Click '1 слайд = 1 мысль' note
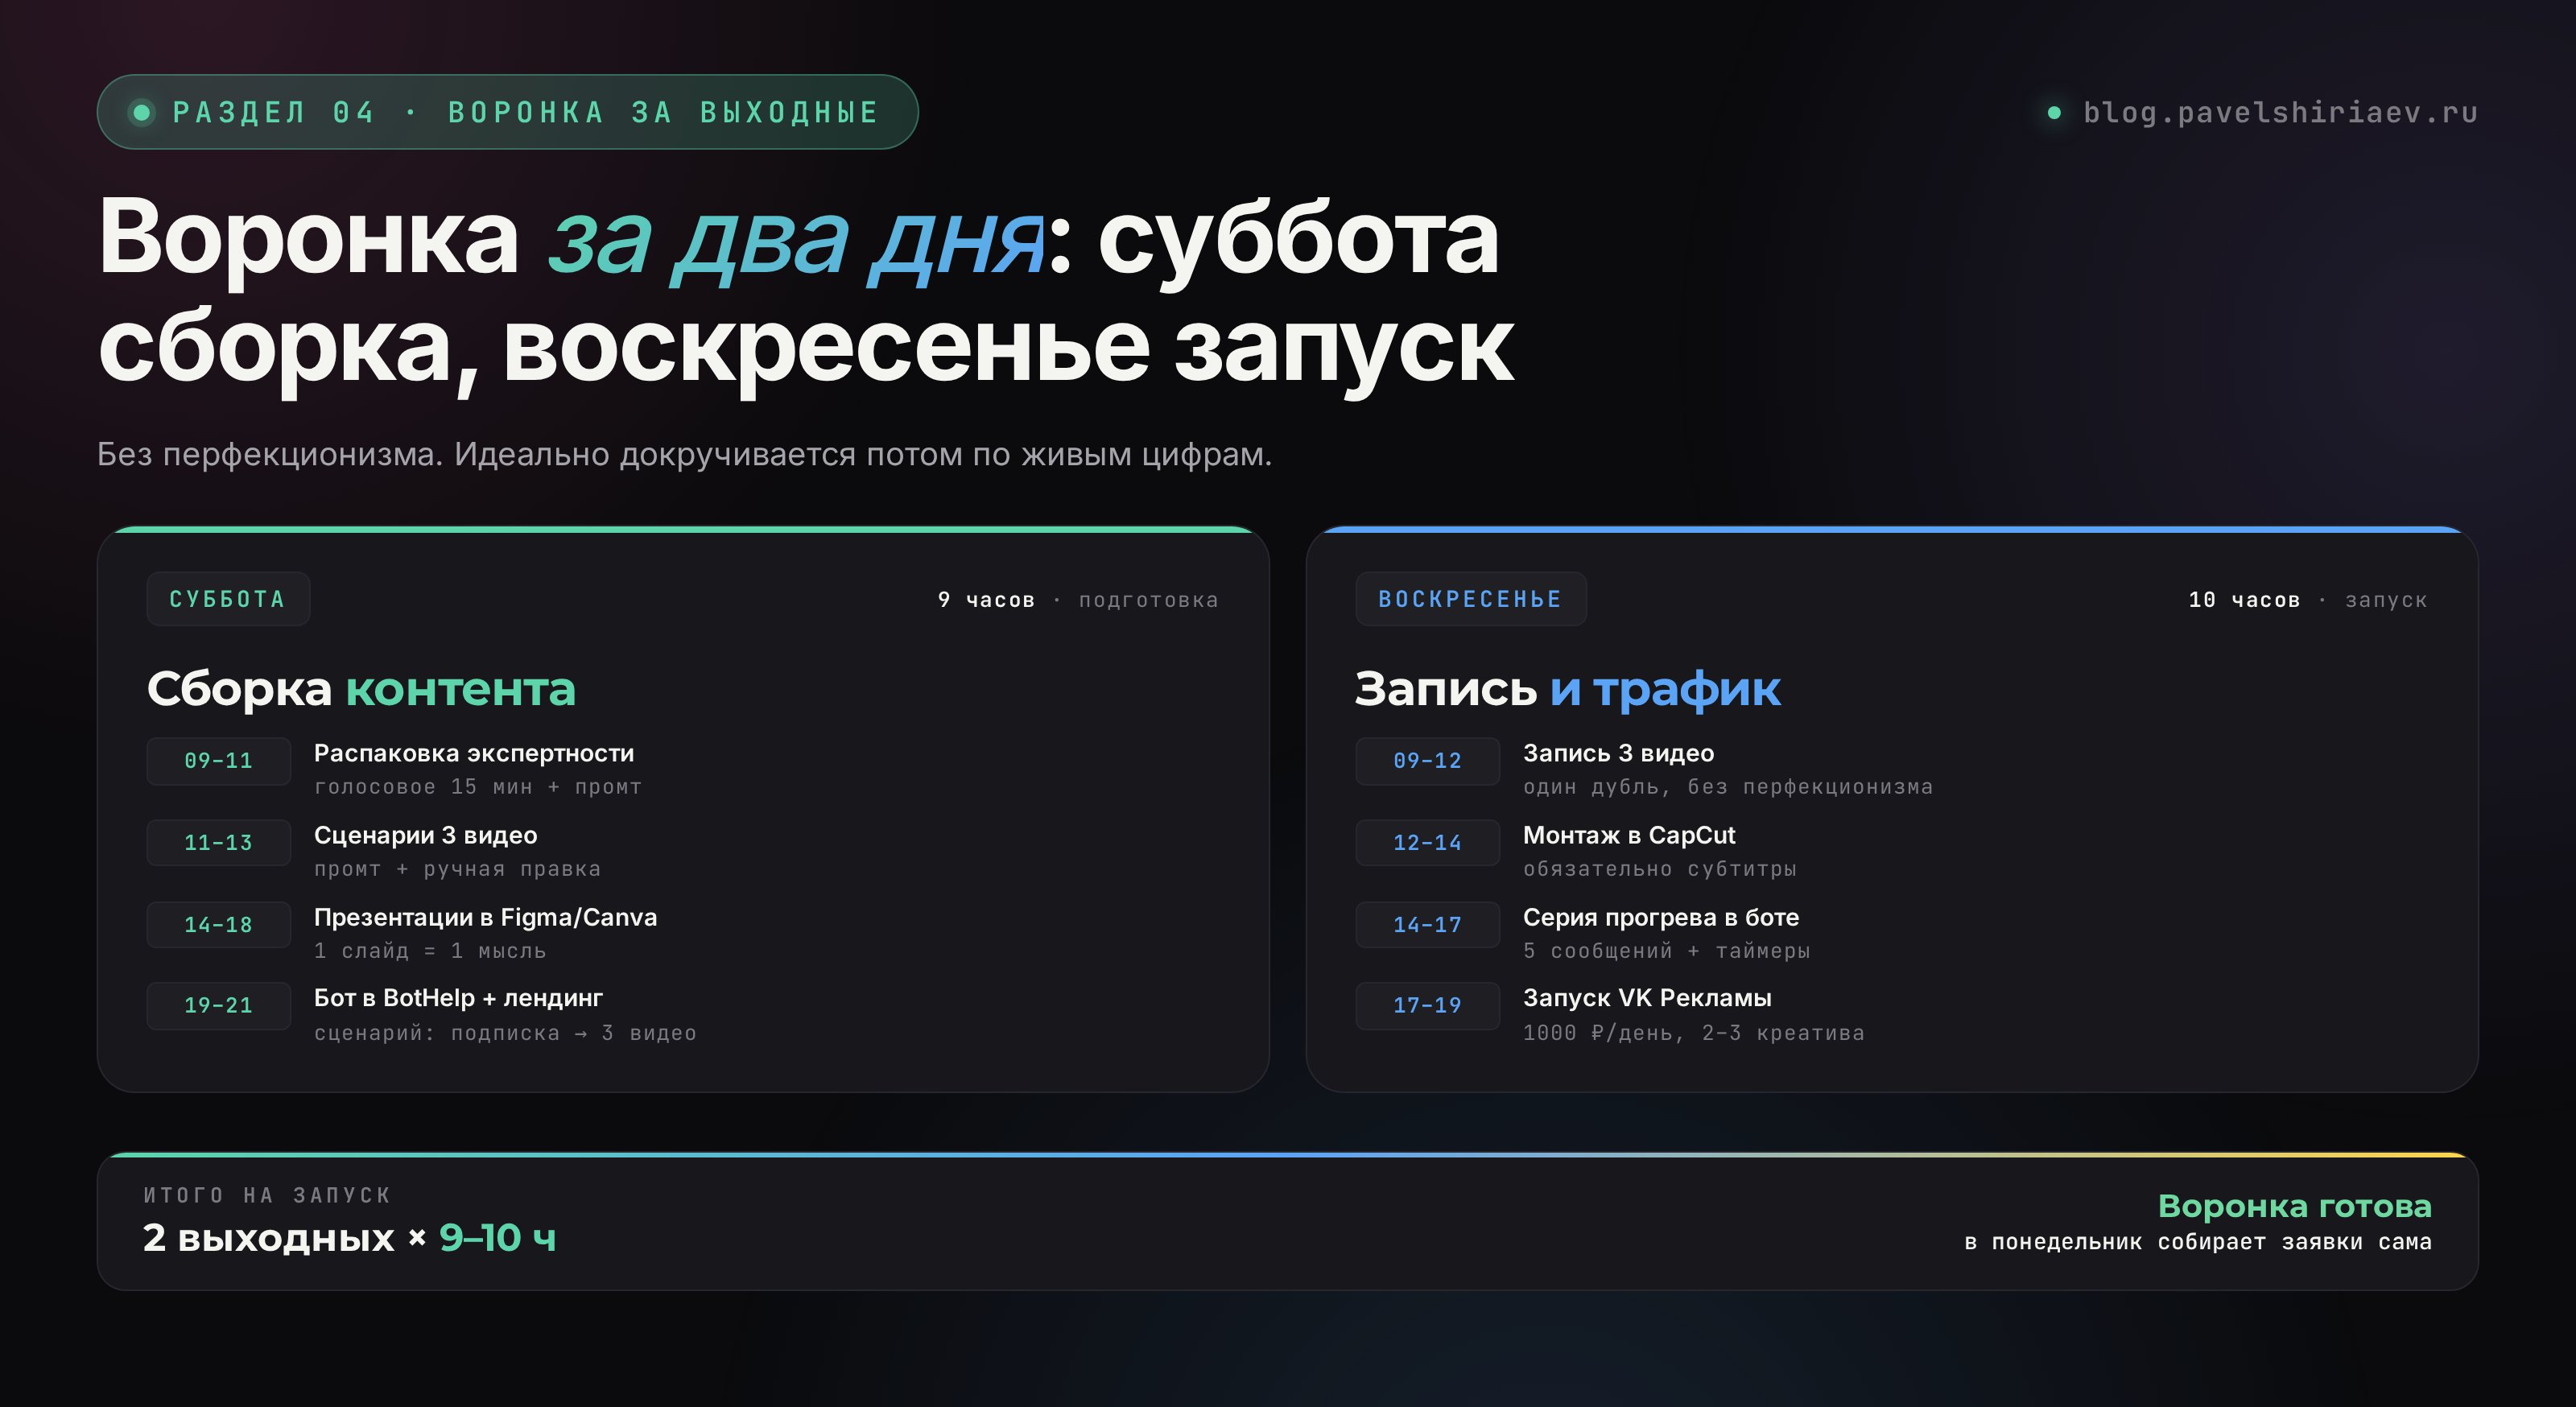 click(x=430, y=951)
